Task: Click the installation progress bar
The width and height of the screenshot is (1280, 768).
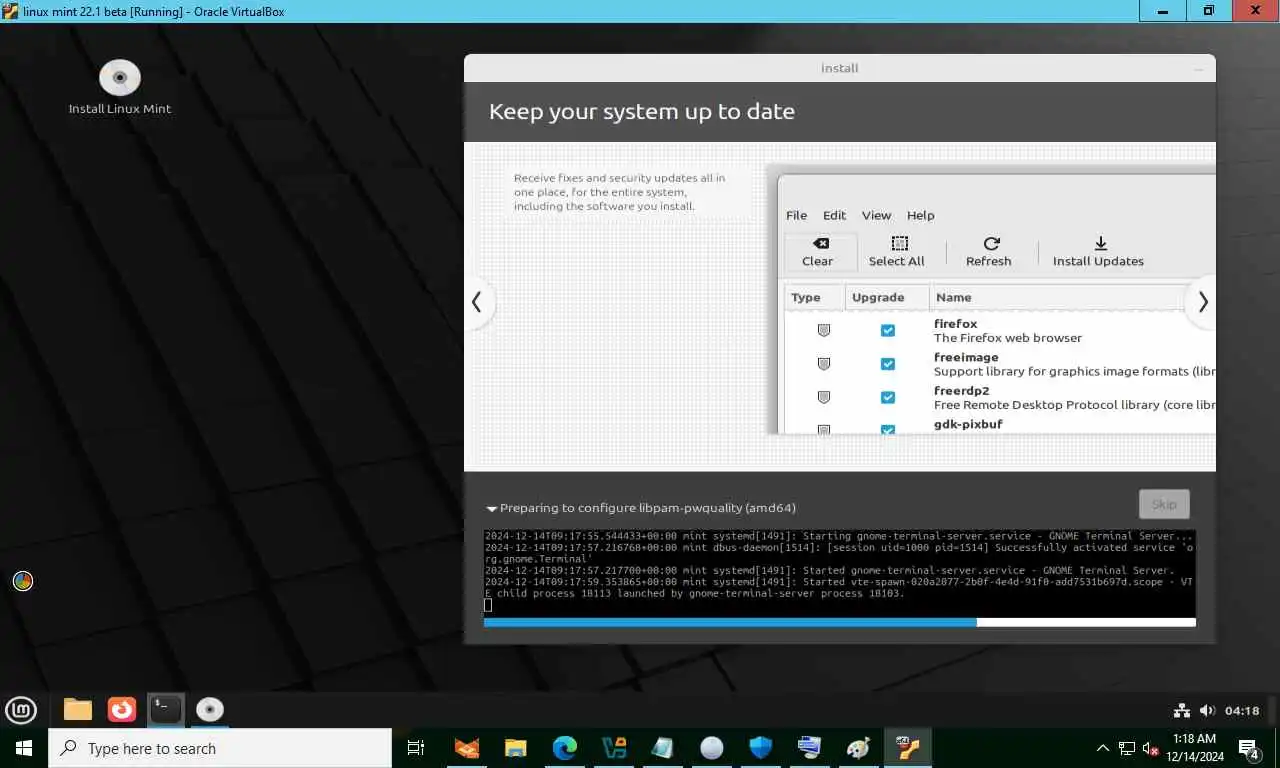Action: tap(840, 622)
